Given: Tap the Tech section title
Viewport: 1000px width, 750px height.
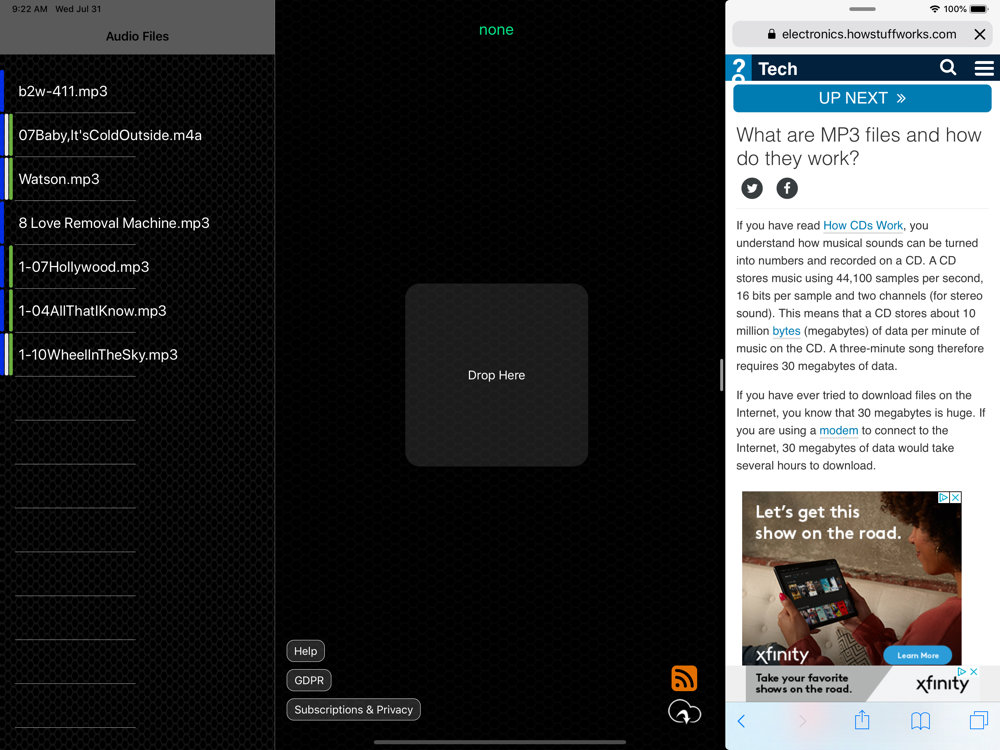Looking at the screenshot, I should click(777, 69).
